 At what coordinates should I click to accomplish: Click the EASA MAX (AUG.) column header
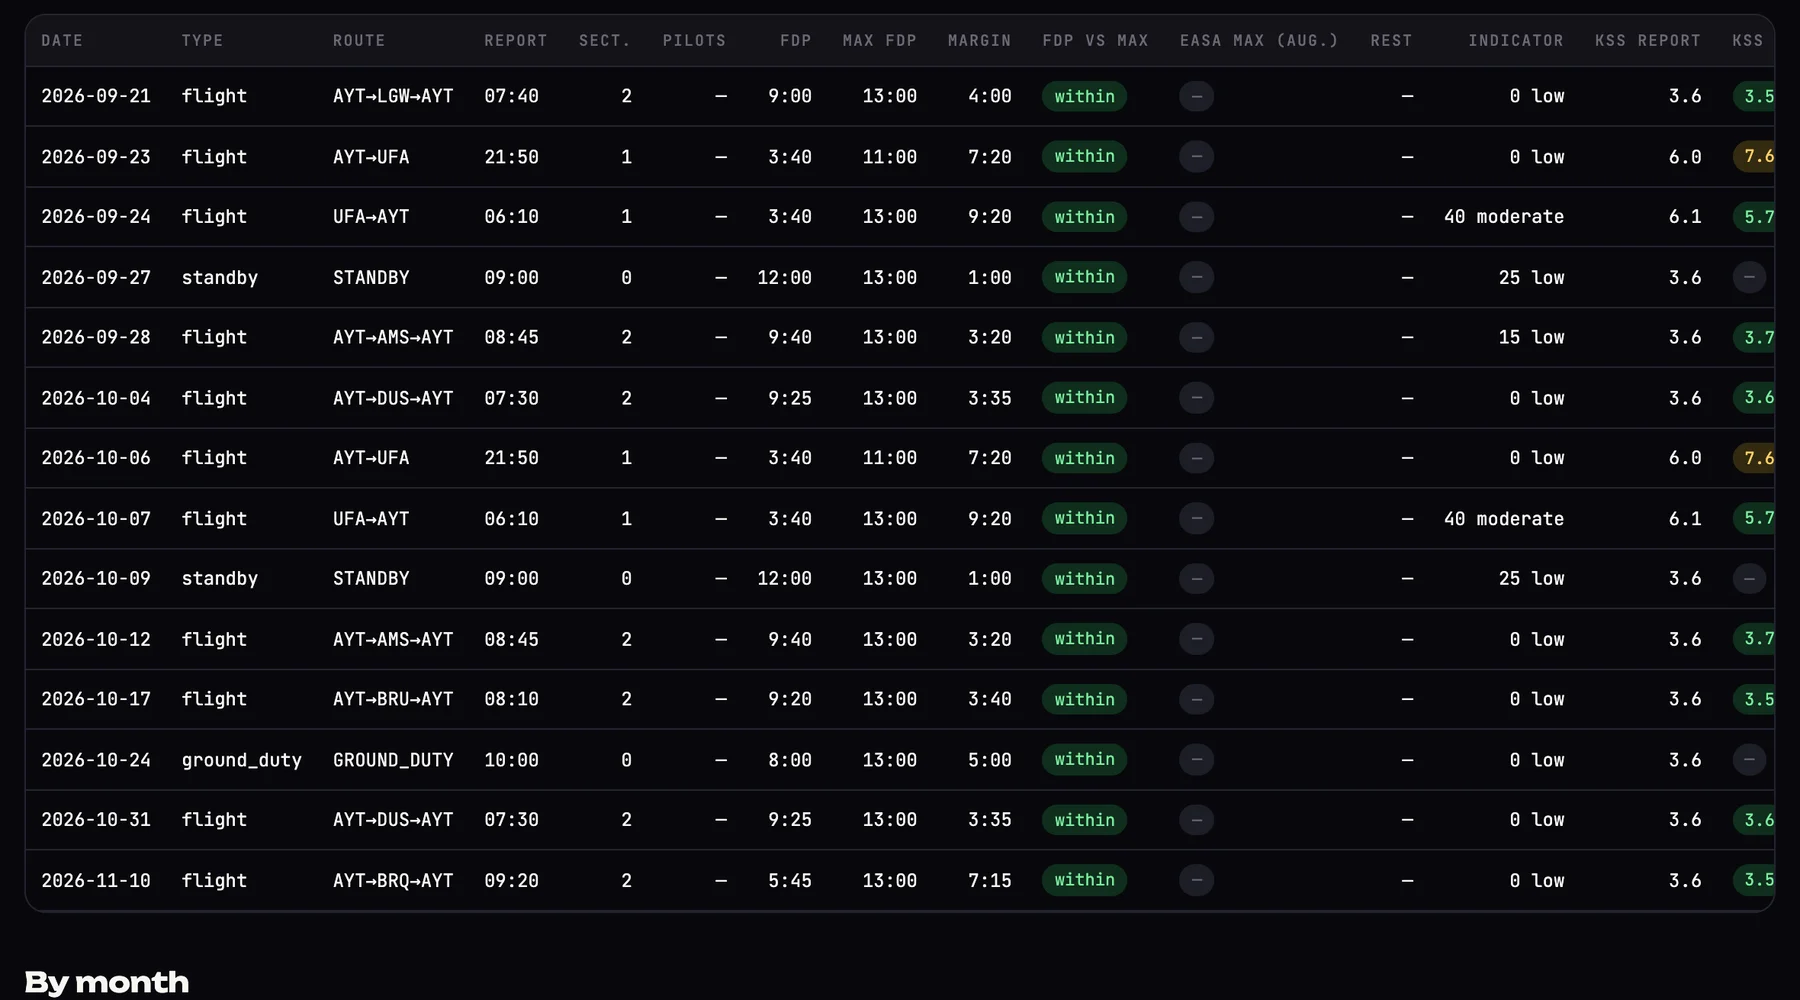pos(1259,41)
